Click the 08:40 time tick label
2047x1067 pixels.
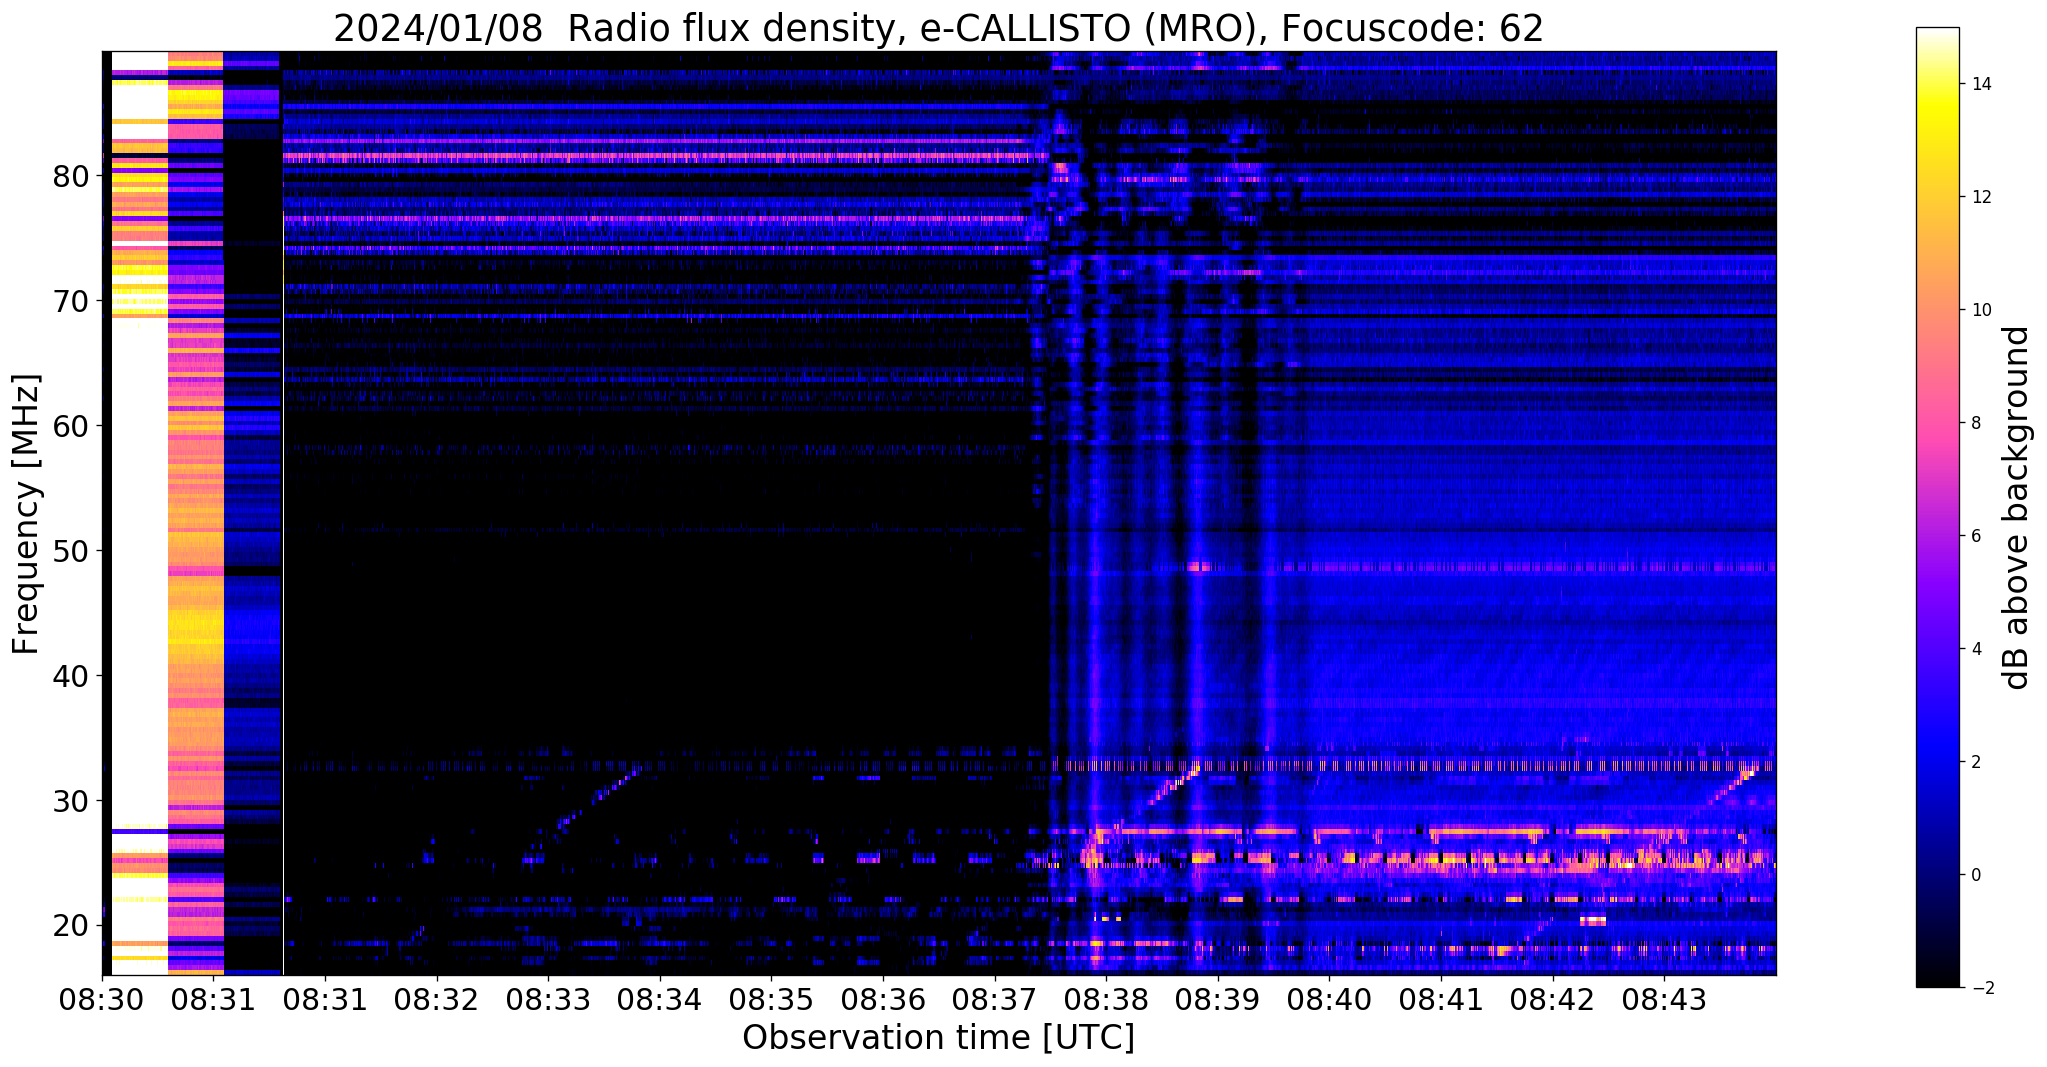click(x=1329, y=999)
